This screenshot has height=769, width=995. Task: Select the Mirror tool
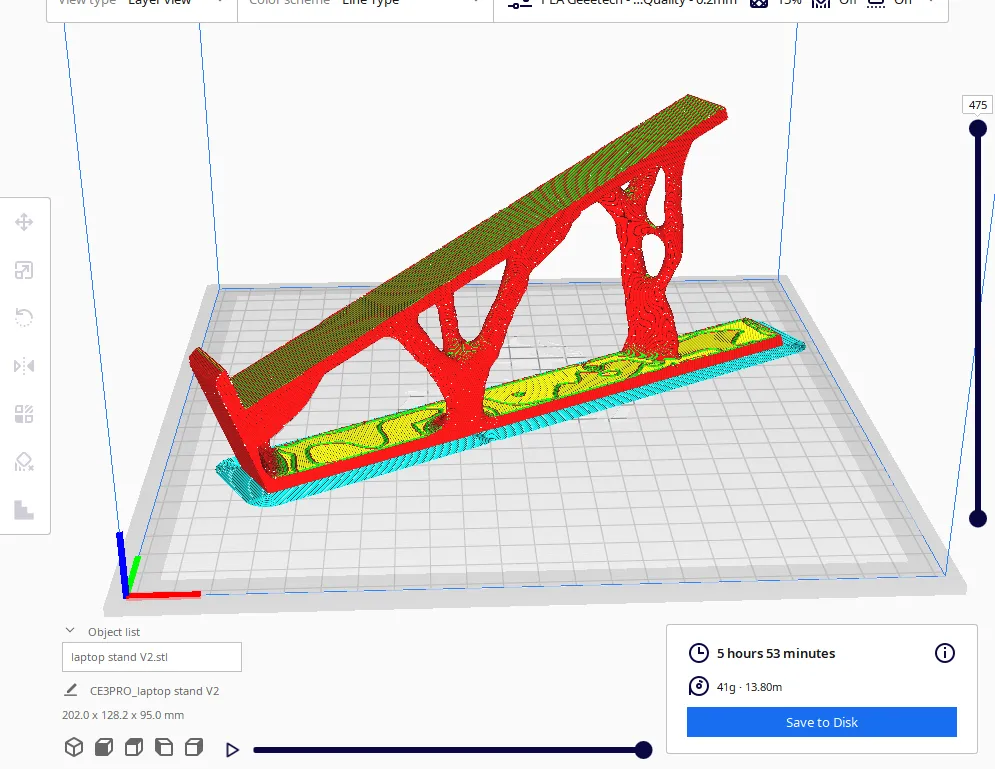click(x=24, y=366)
